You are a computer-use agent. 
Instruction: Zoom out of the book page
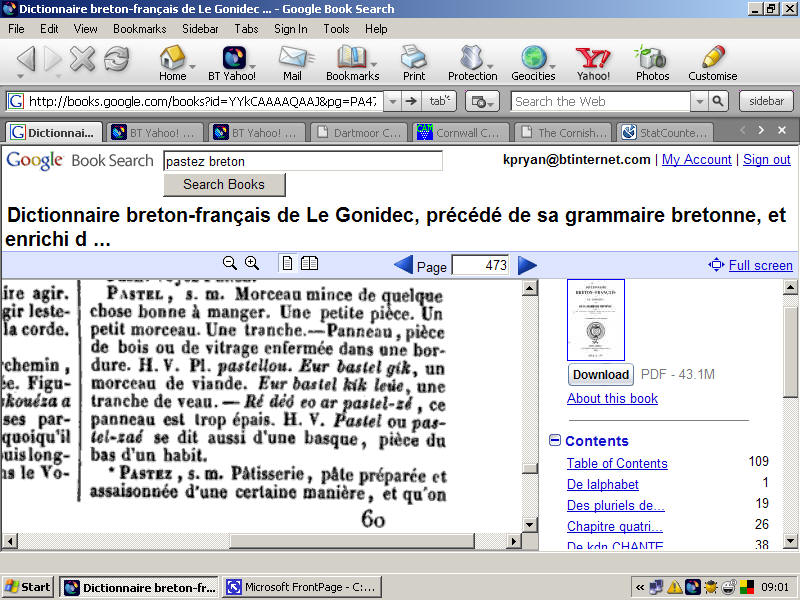(x=230, y=263)
